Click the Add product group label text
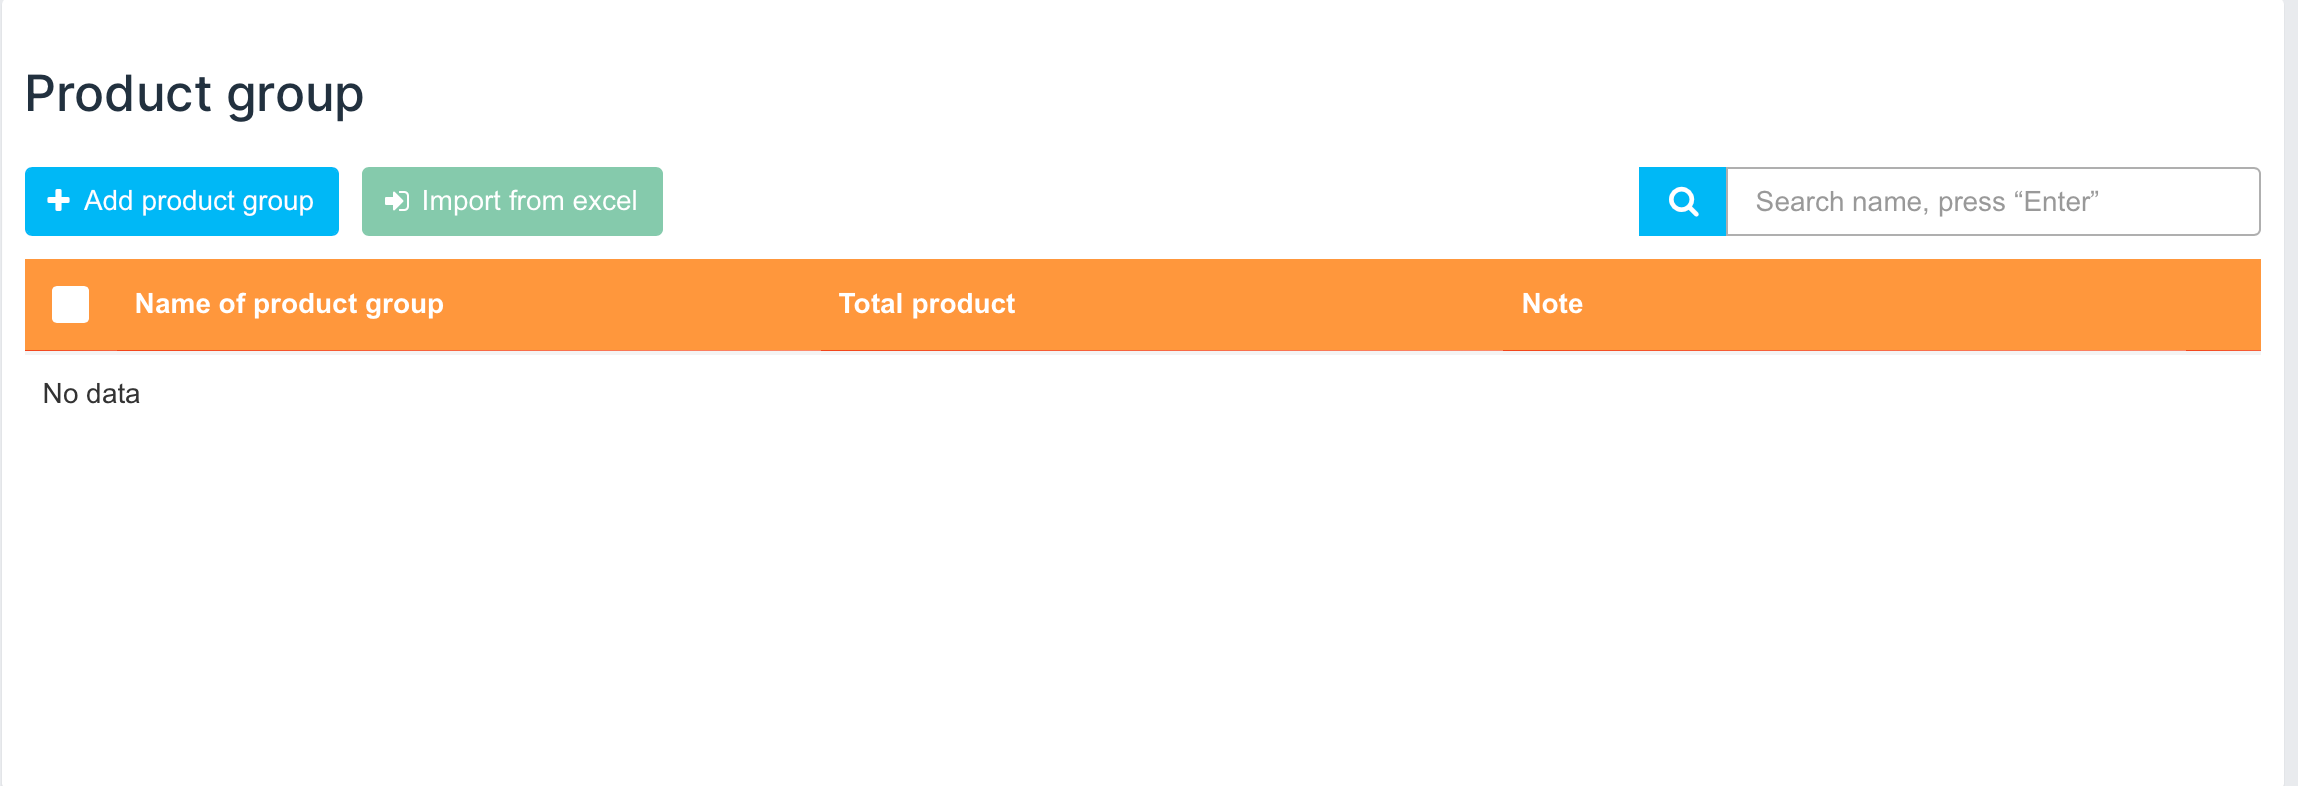2298x786 pixels. (199, 201)
